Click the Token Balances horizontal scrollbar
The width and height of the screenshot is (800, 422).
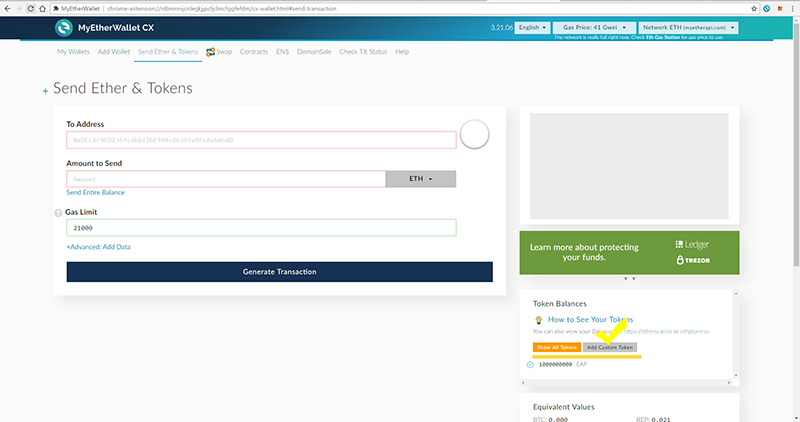point(627,382)
